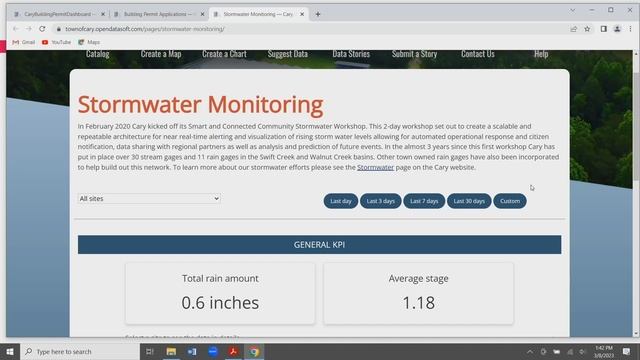The height and width of the screenshot is (360, 640).
Task: Open the Data Stories menu item
Action: coord(351,54)
